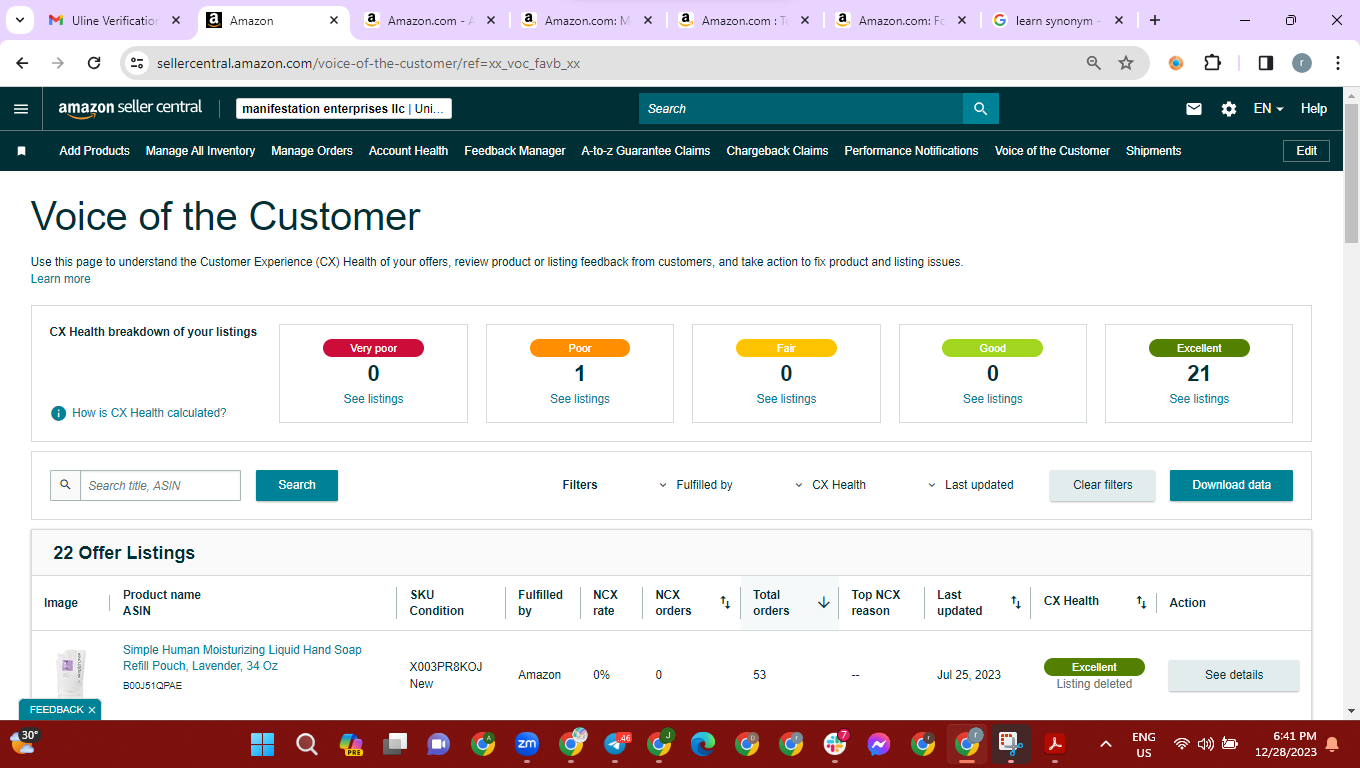The height and width of the screenshot is (768, 1360).
Task: Open Seller Central Help
Action: pyautogui.click(x=1314, y=109)
